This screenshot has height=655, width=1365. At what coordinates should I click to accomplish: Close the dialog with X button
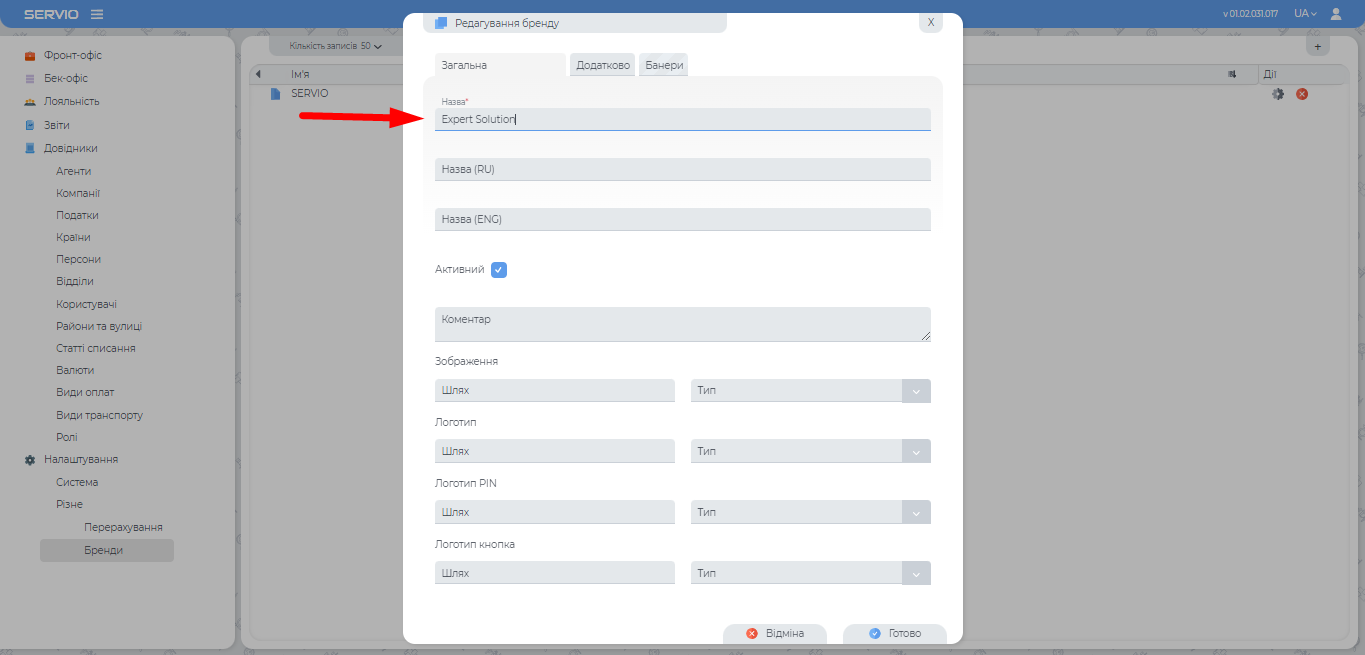click(x=930, y=22)
